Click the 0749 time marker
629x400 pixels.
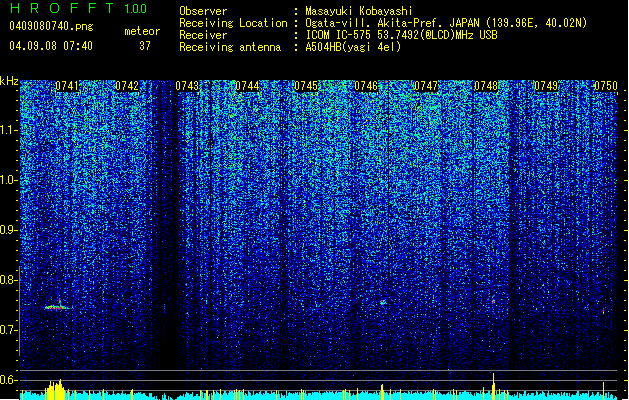pyautogui.click(x=546, y=86)
